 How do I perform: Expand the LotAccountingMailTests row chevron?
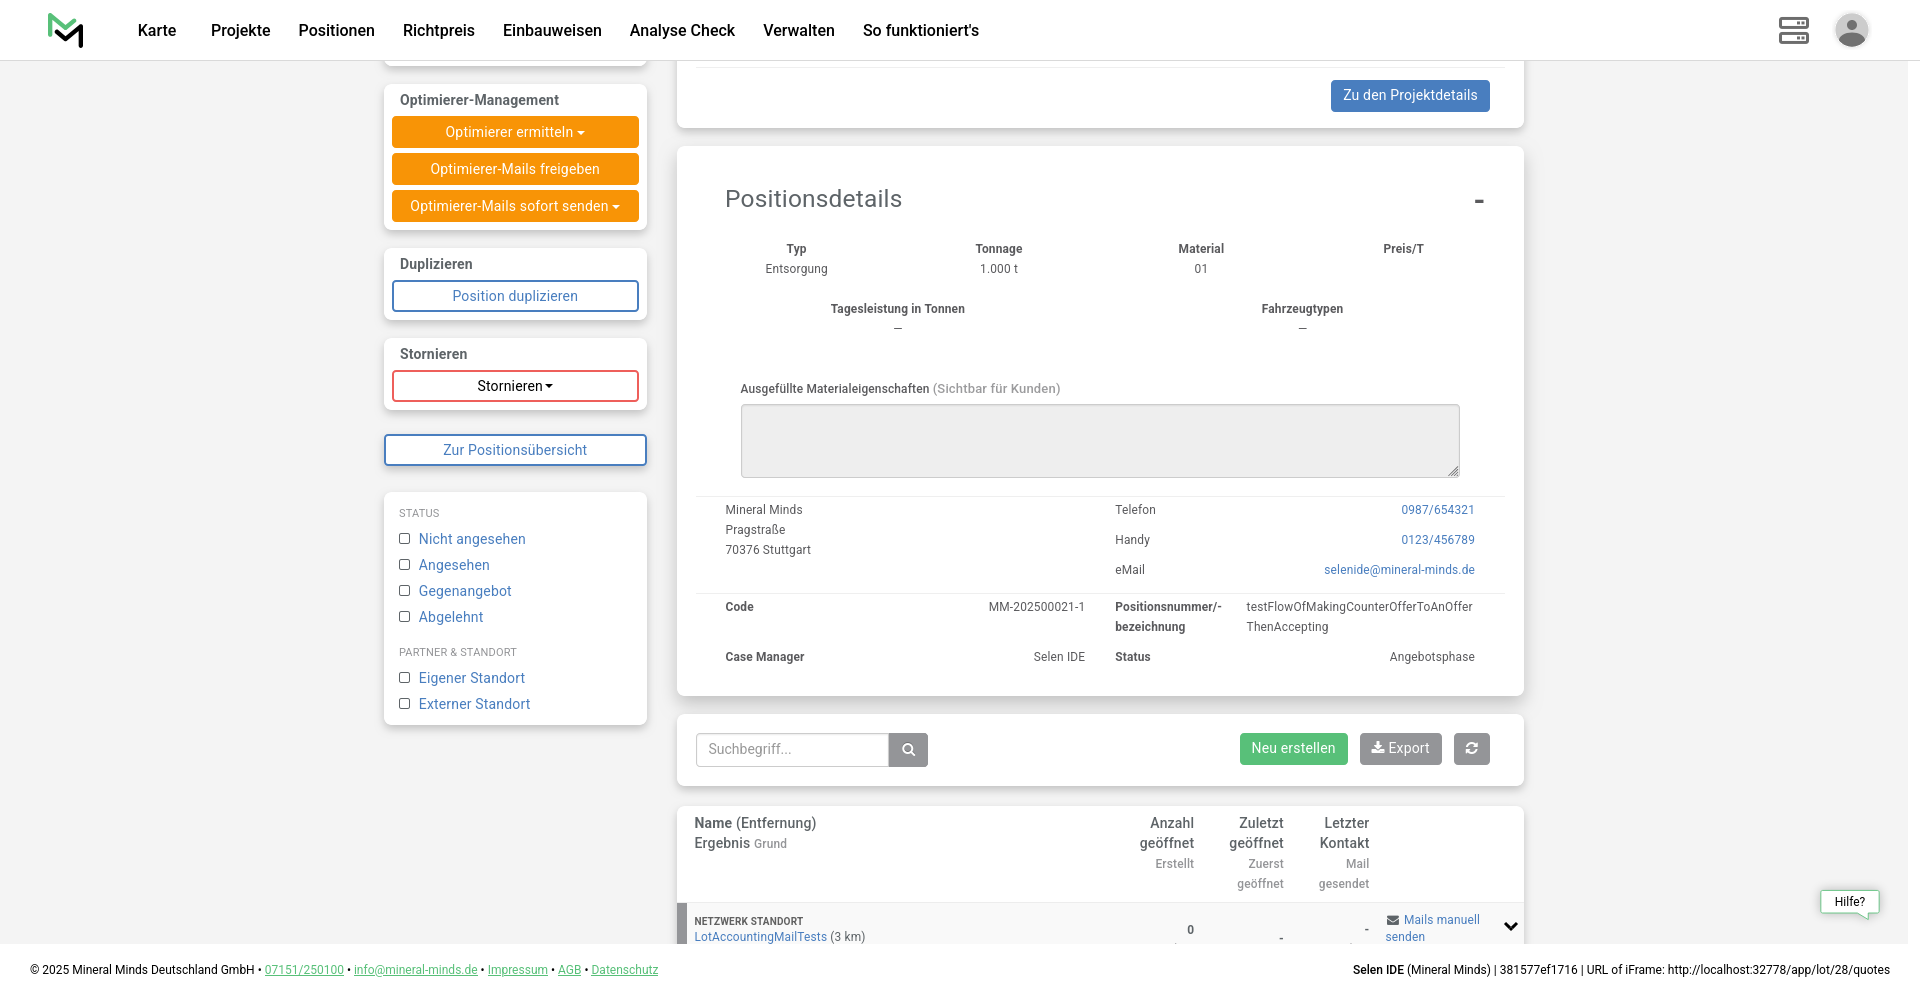[1510, 927]
